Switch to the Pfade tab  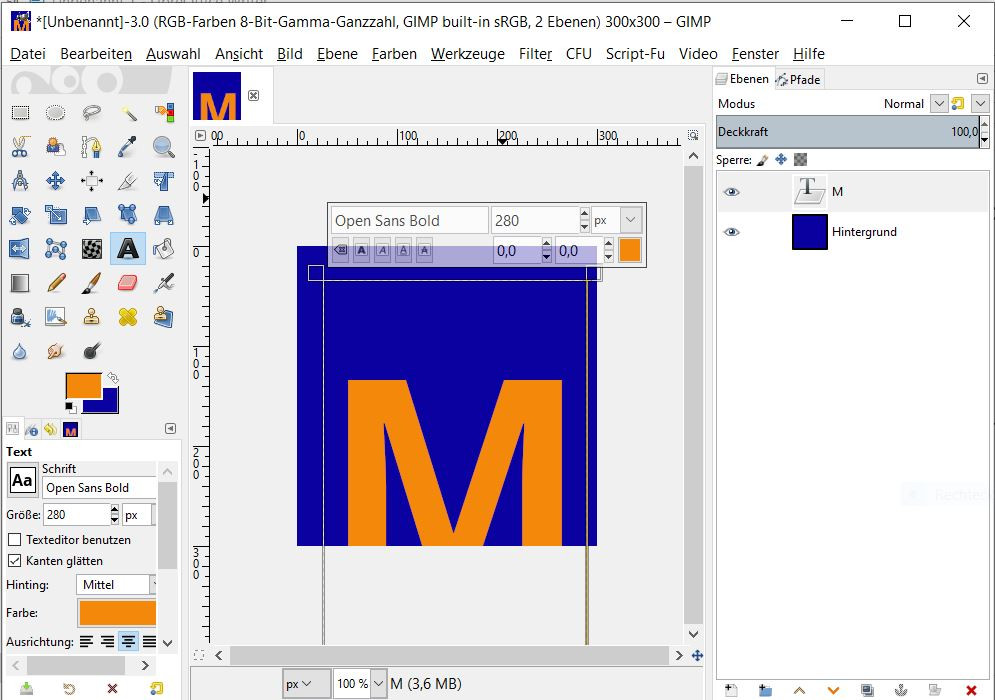(x=798, y=79)
